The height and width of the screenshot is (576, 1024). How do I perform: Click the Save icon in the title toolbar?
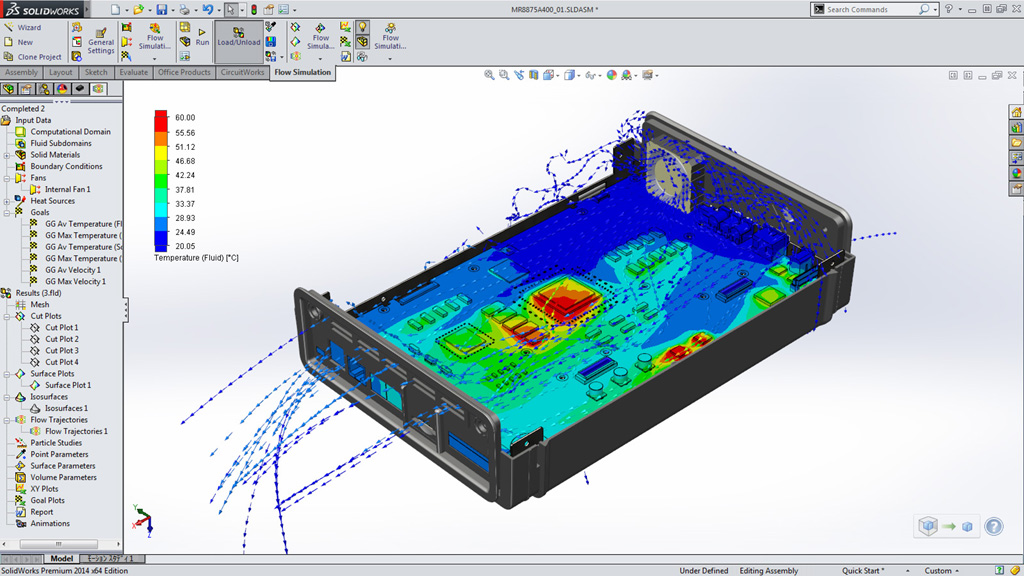click(x=162, y=10)
